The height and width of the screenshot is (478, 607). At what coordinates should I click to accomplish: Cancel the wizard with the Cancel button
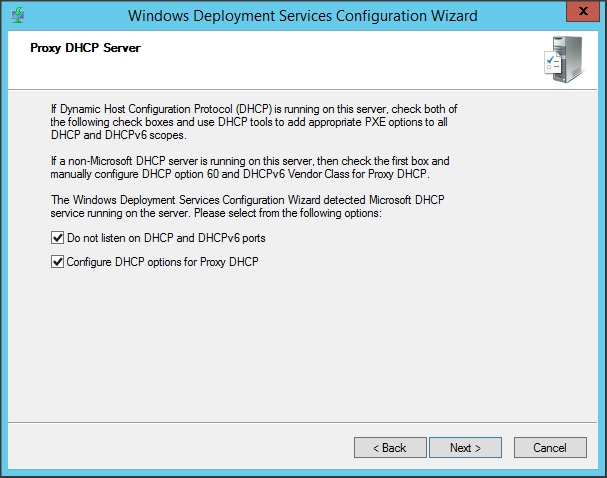[550, 447]
